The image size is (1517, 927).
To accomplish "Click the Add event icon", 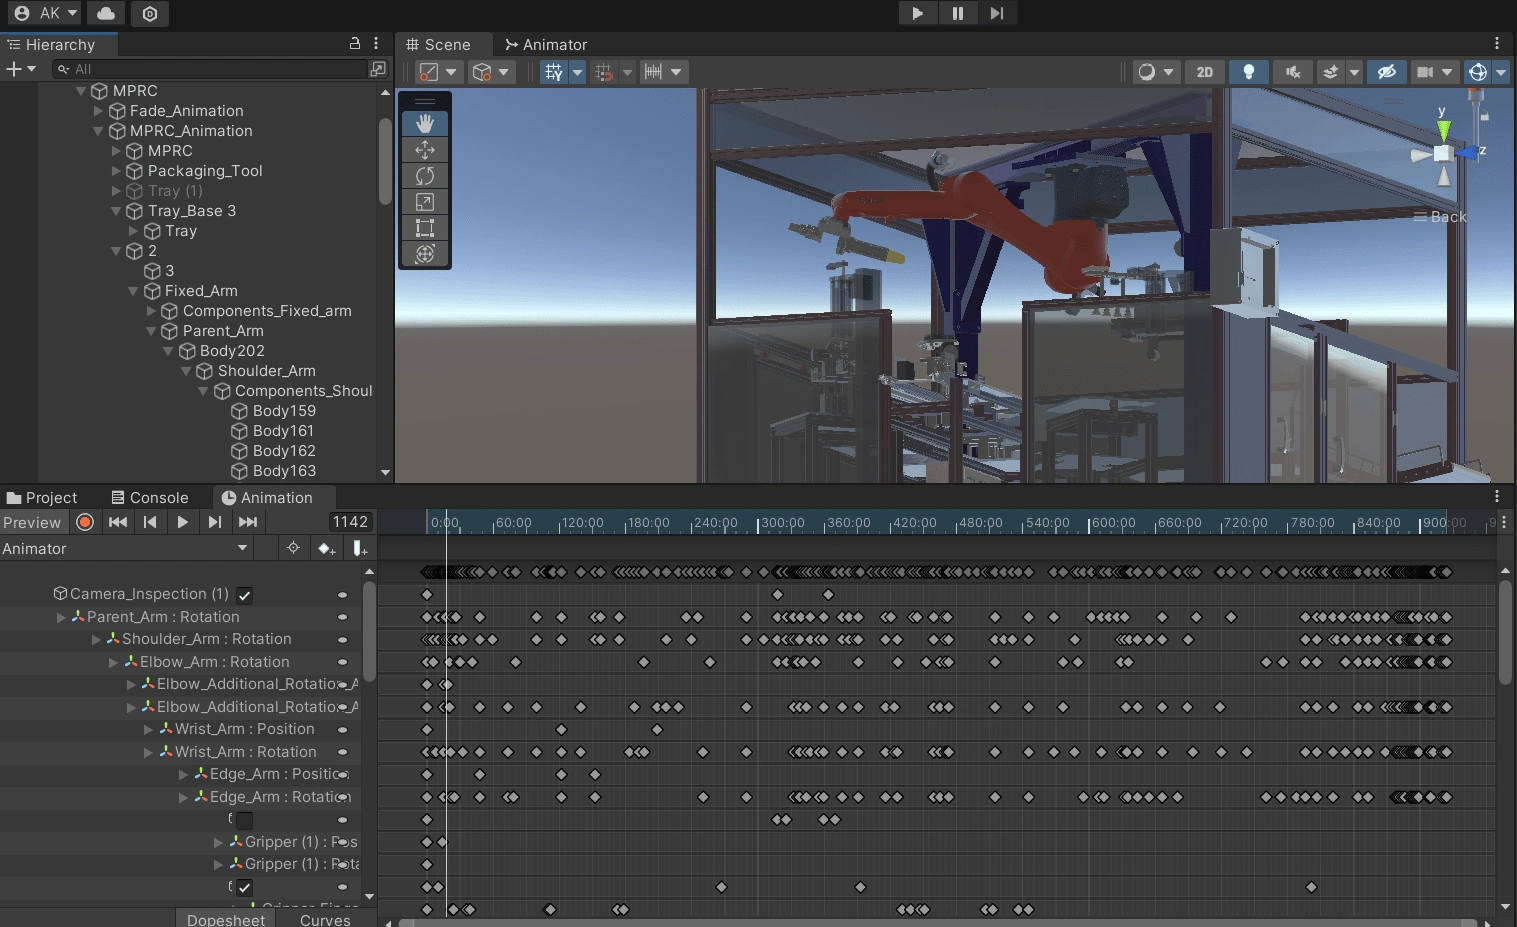I will coord(360,548).
